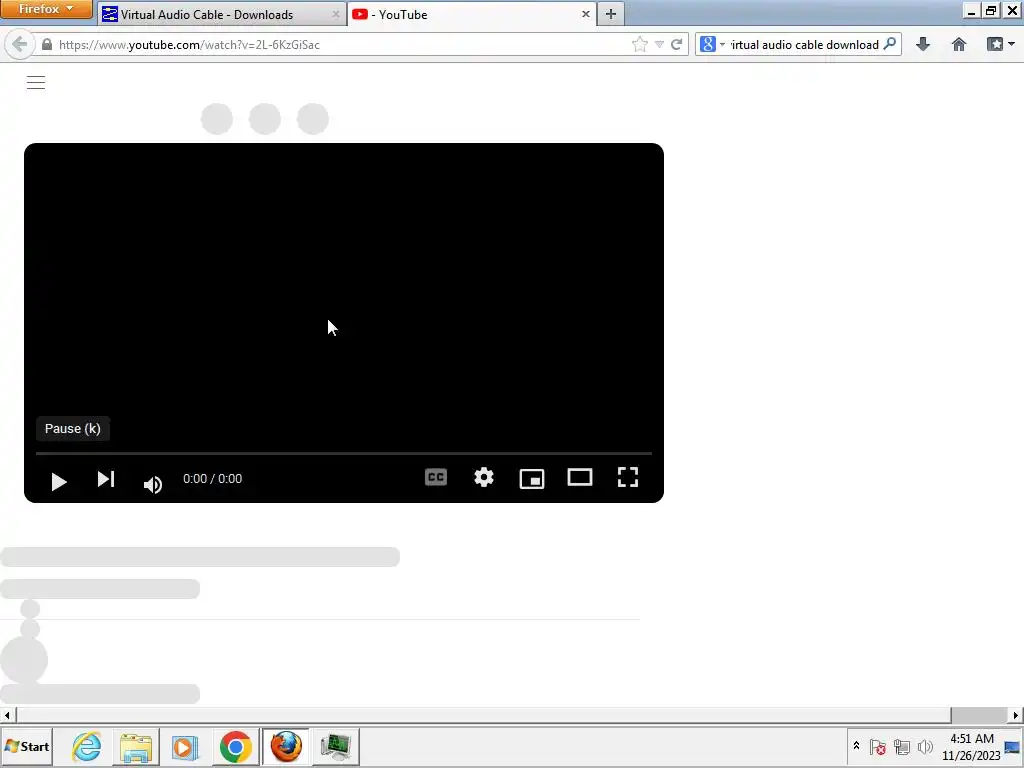The image size is (1024, 768).
Task: Open Windows Explorer folder icon
Action: pyautogui.click(x=136, y=746)
